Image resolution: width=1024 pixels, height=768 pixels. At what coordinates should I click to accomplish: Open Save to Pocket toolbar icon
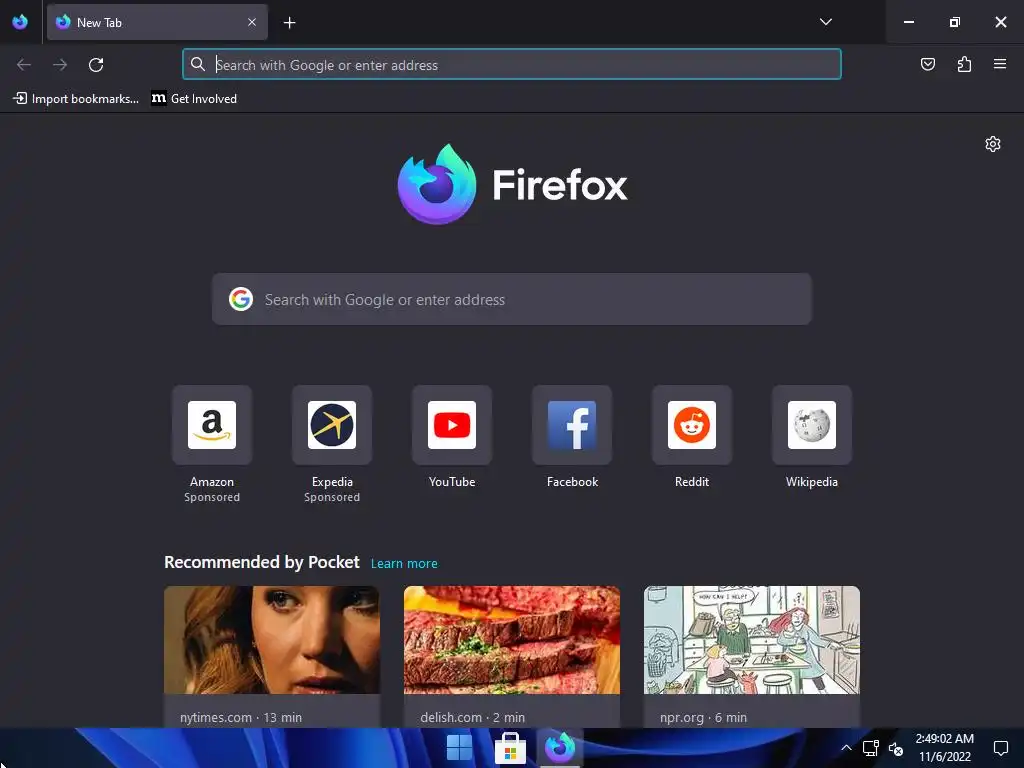pos(927,64)
